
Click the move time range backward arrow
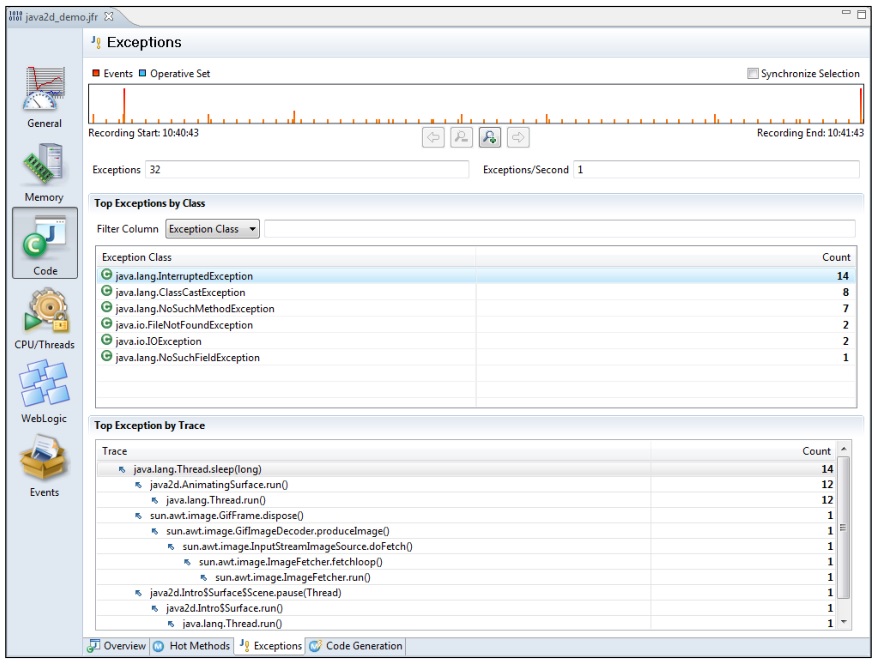coord(433,137)
